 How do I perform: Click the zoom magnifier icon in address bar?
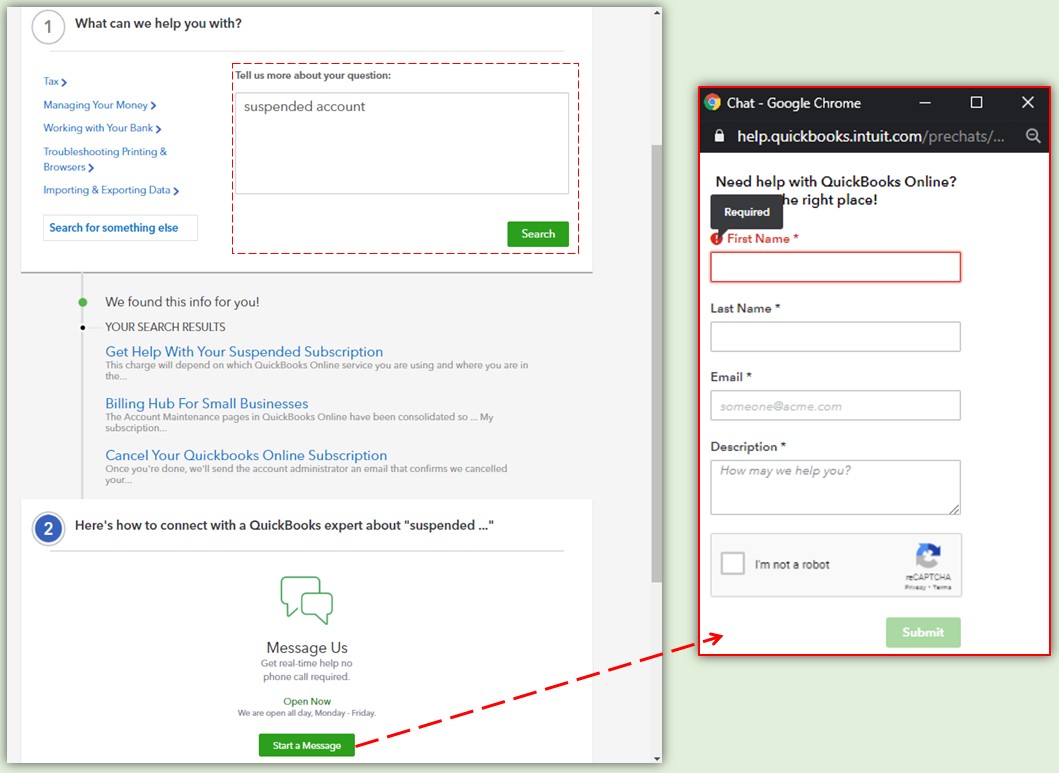click(x=1033, y=136)
